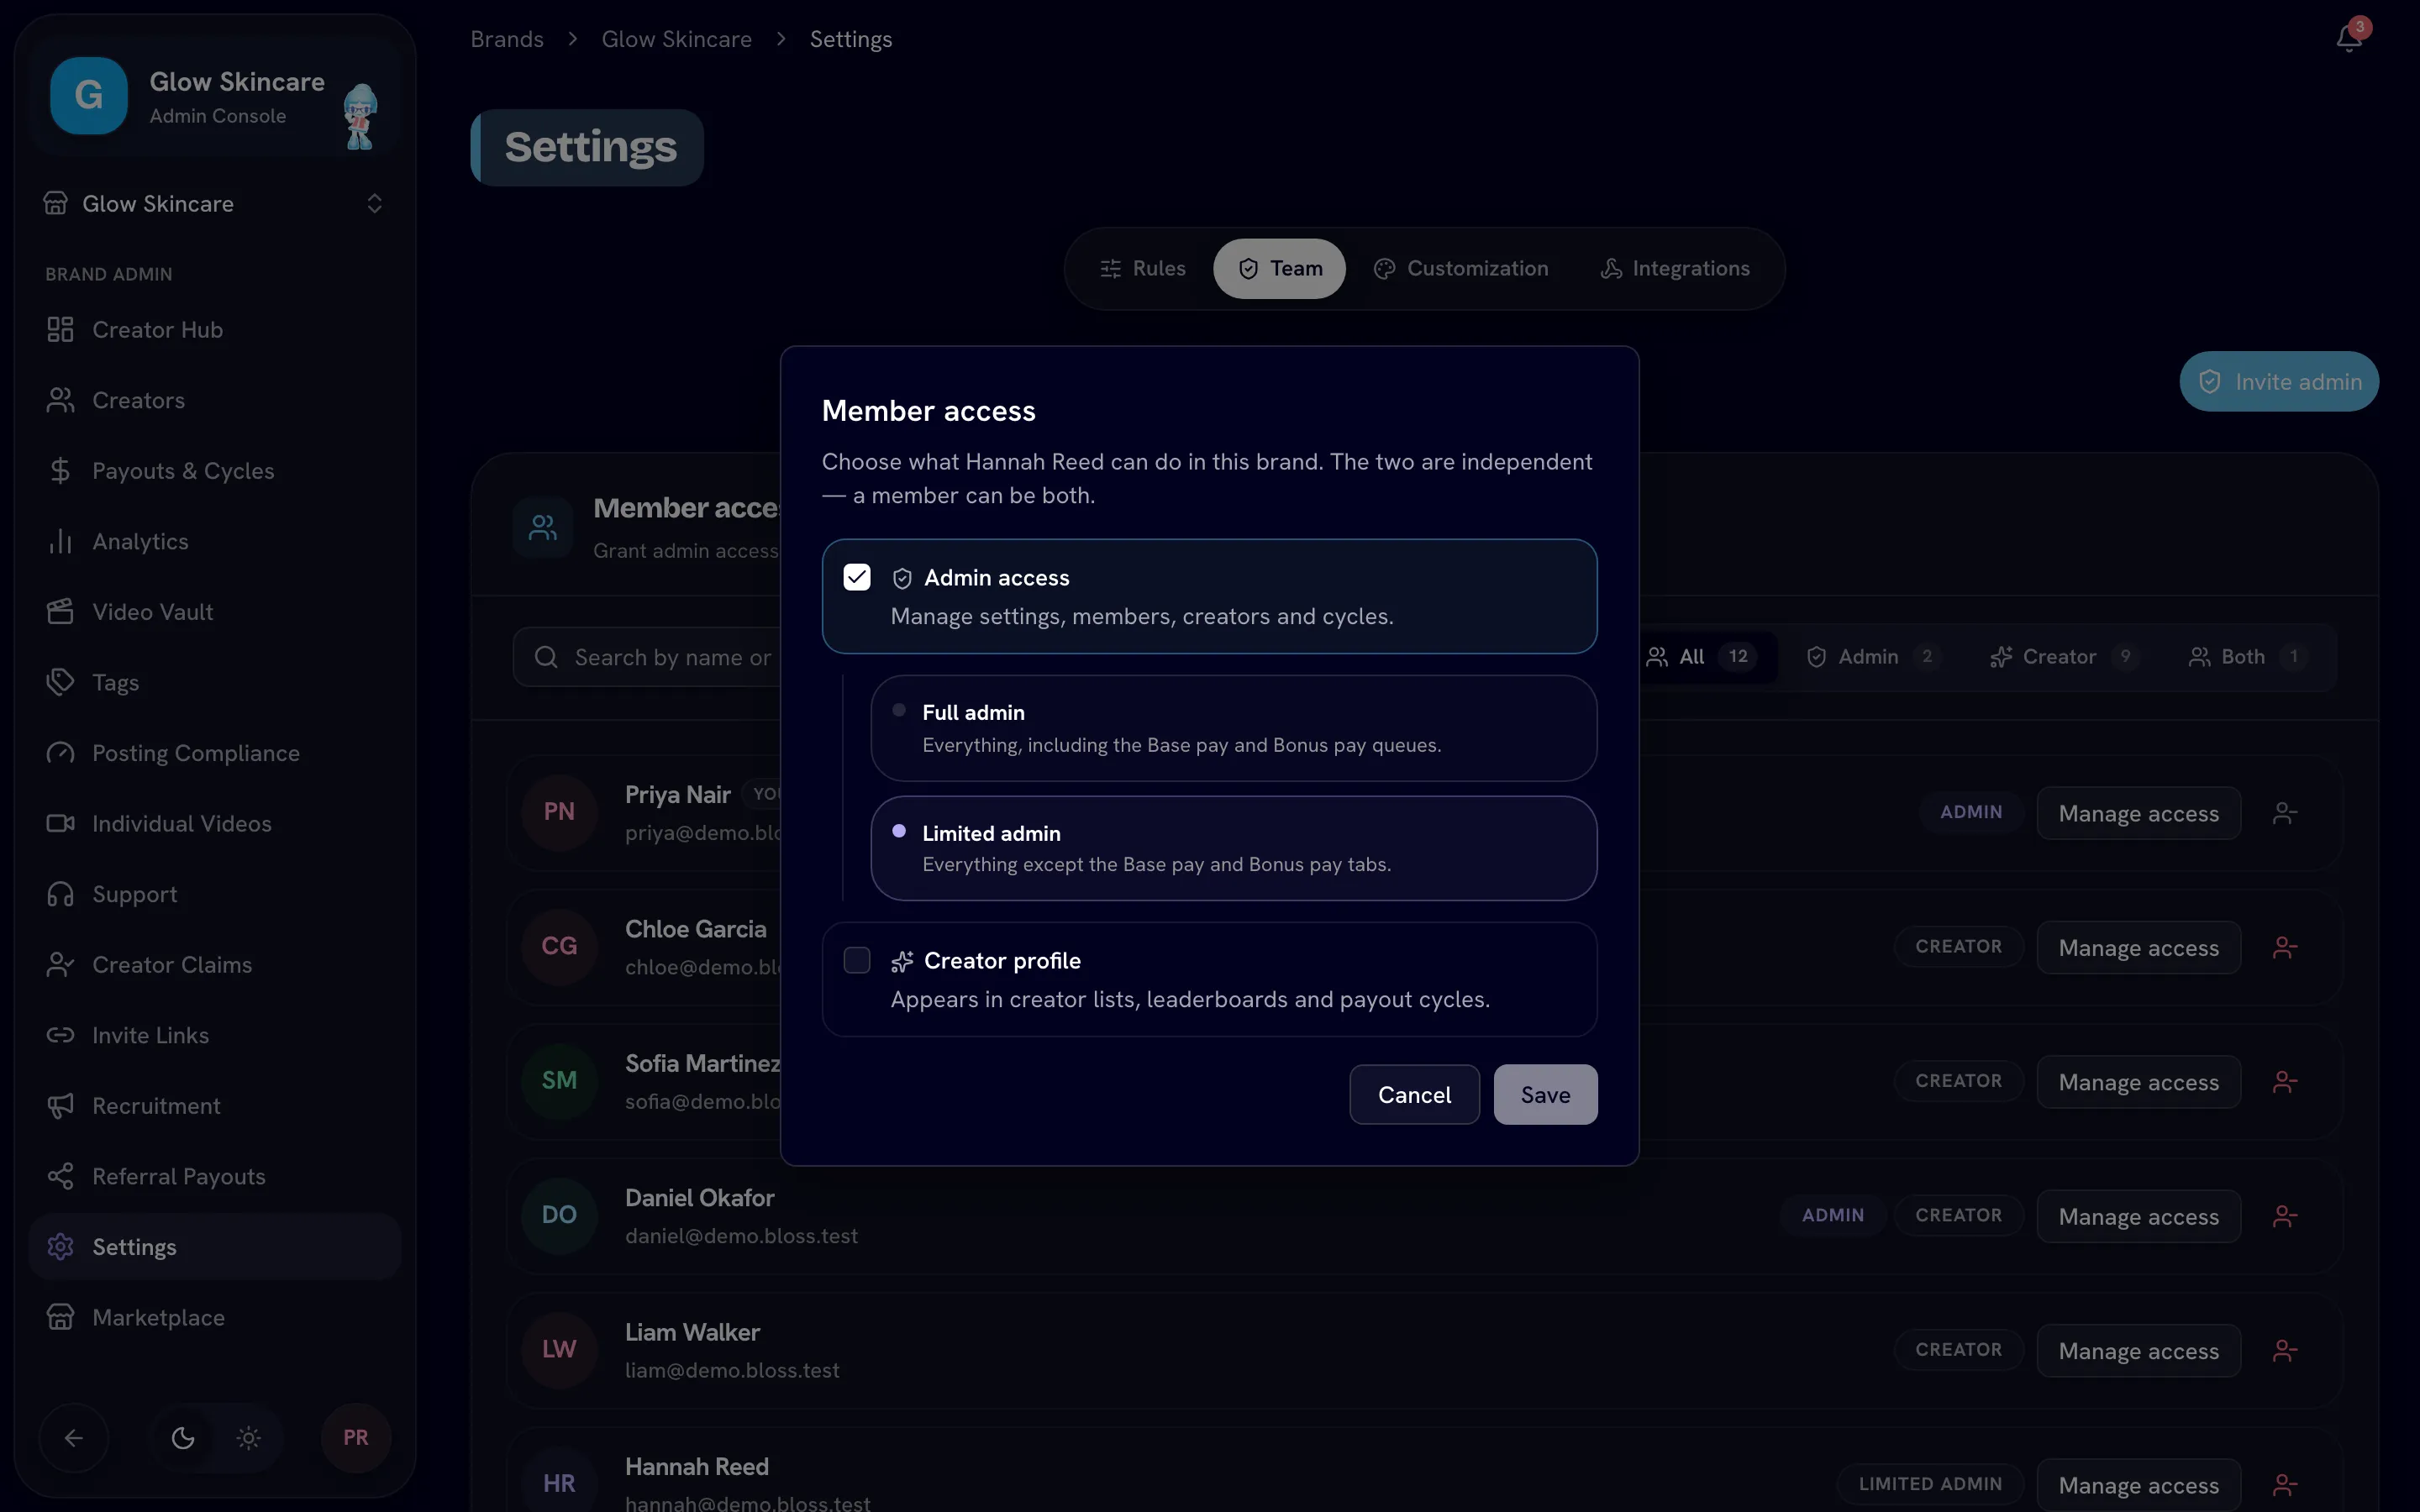2420x1512 pixels.
Task: Go to Creators page
Action: pyautogui.click(x=215, y=400)
